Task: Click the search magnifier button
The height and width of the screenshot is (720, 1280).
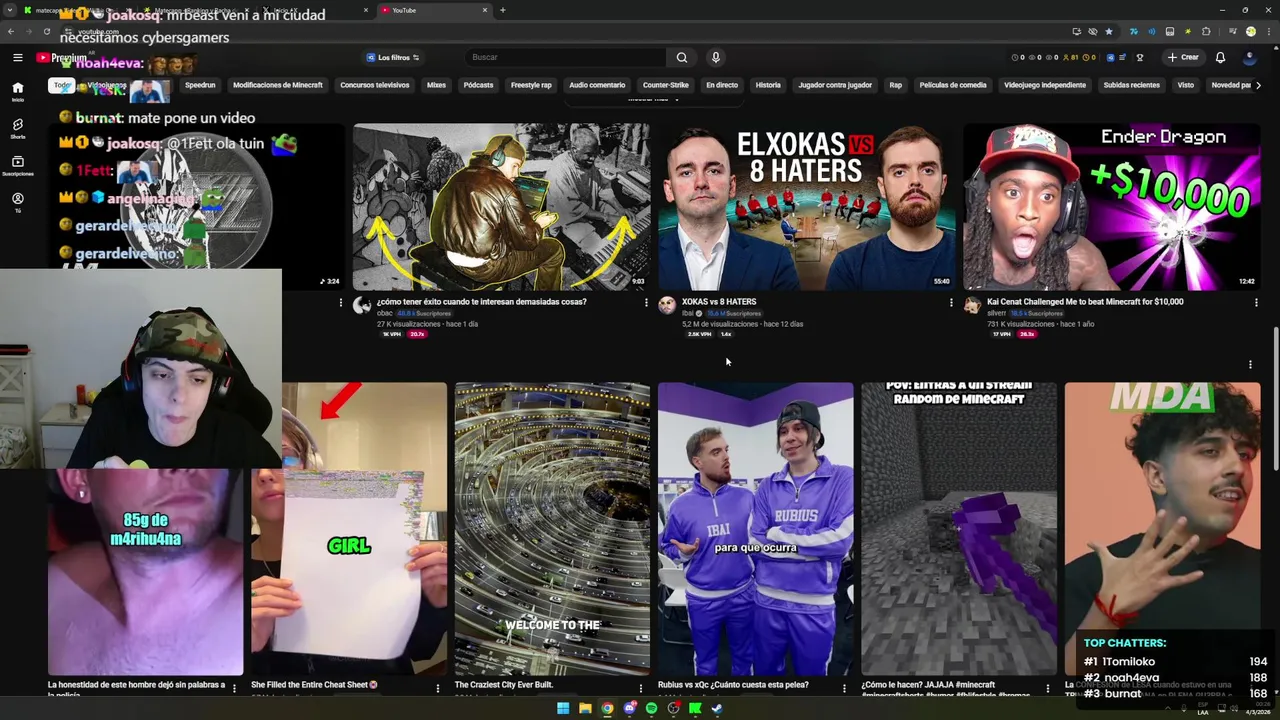Action: tap(681, 57)
